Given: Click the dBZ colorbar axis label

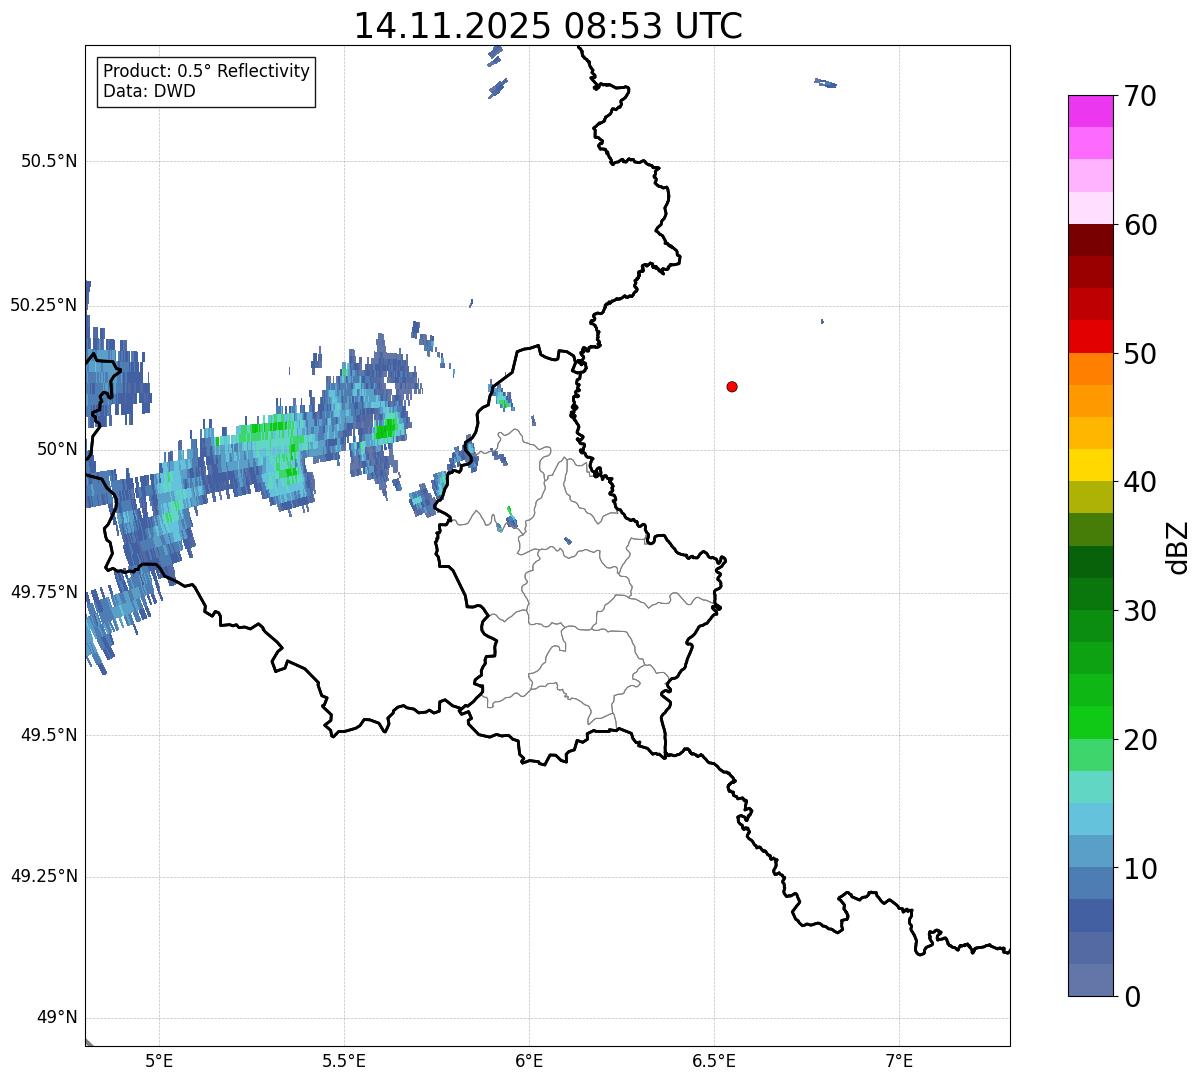Looking at the screenshot, I should [1178, 547].
